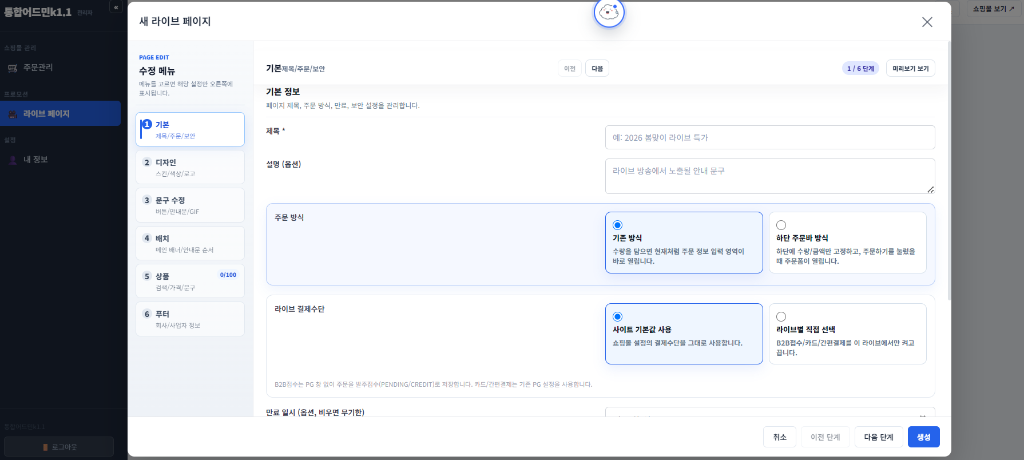Select the 기본 방식 radio option
Image resolution: width=1024 pixels, height=460 pixels.
tap(618, 225)
